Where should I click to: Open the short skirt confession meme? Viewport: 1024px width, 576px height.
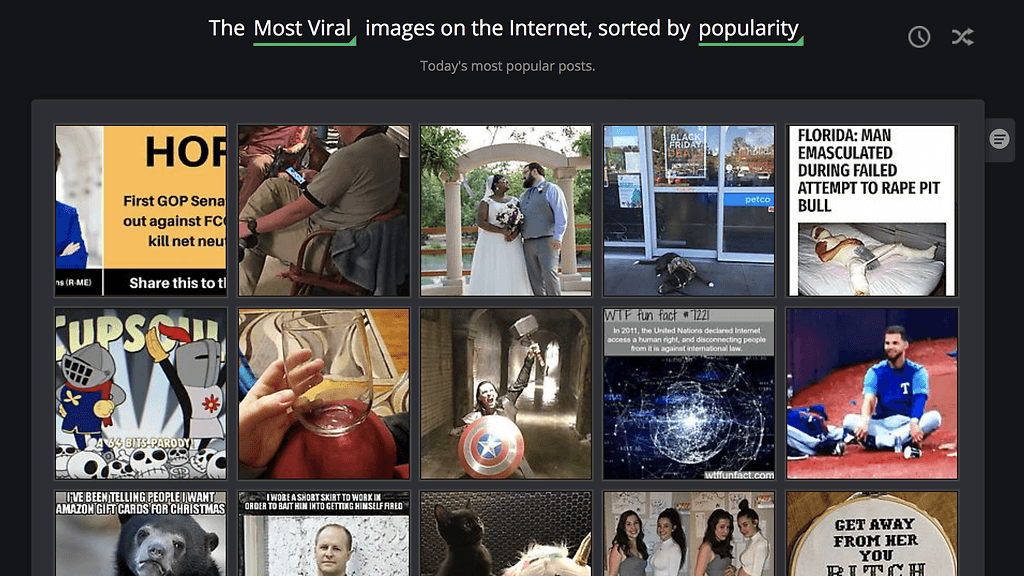tap(324, 534)
